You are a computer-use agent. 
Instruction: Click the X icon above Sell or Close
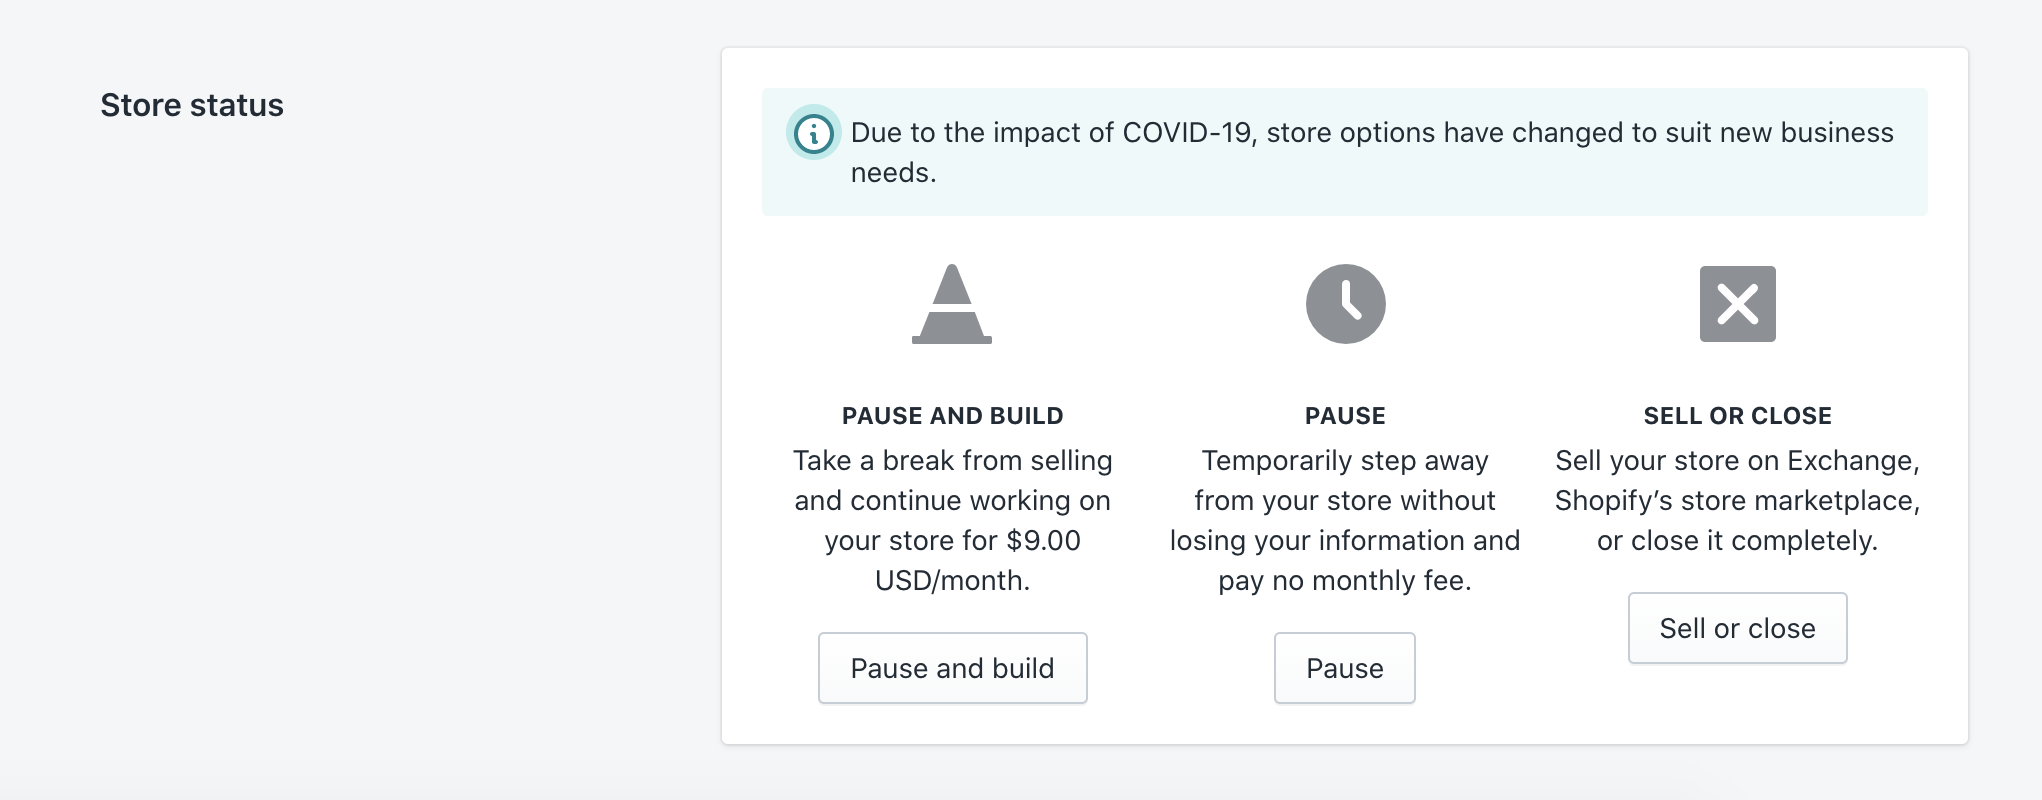coord(1737,304)
